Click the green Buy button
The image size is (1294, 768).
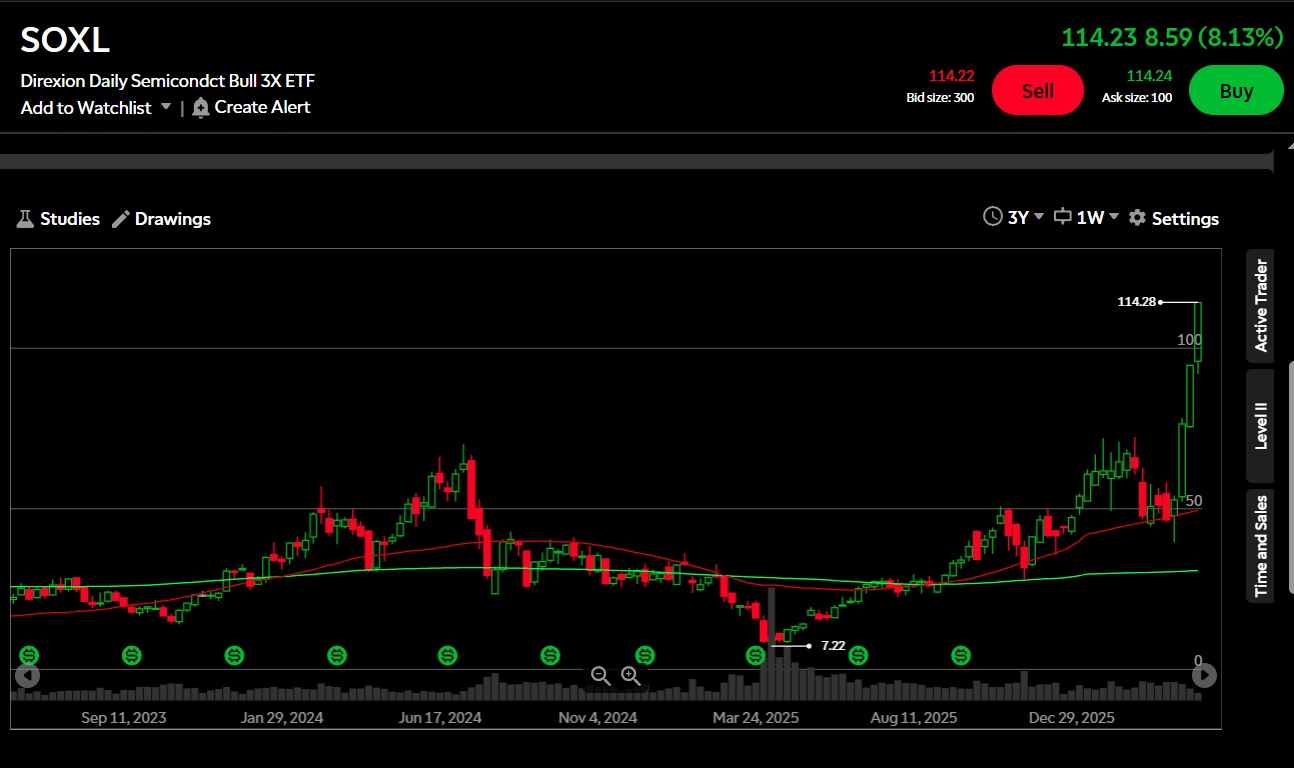click(x=1236, y=90)
